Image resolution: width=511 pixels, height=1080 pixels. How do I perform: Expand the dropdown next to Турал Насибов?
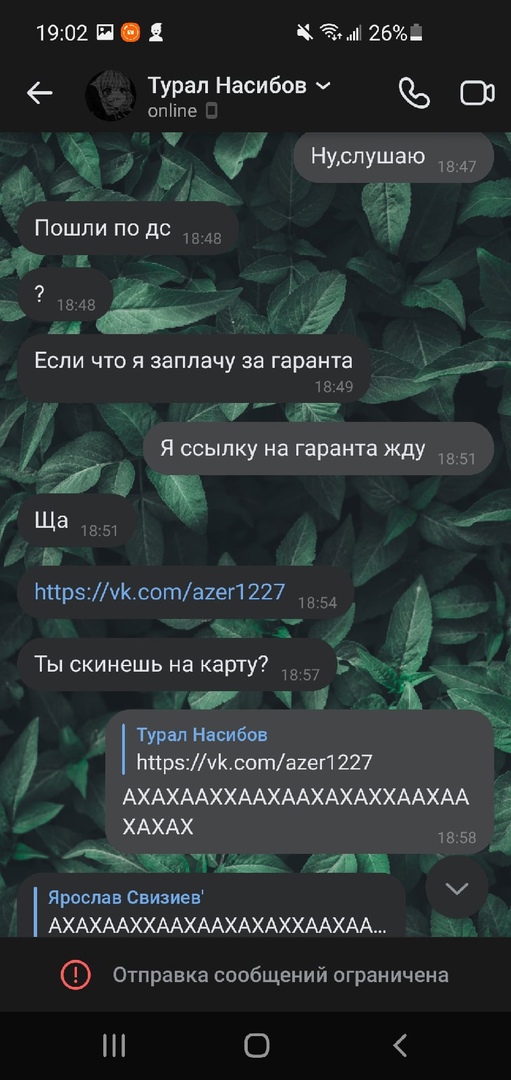pos(322,86)
